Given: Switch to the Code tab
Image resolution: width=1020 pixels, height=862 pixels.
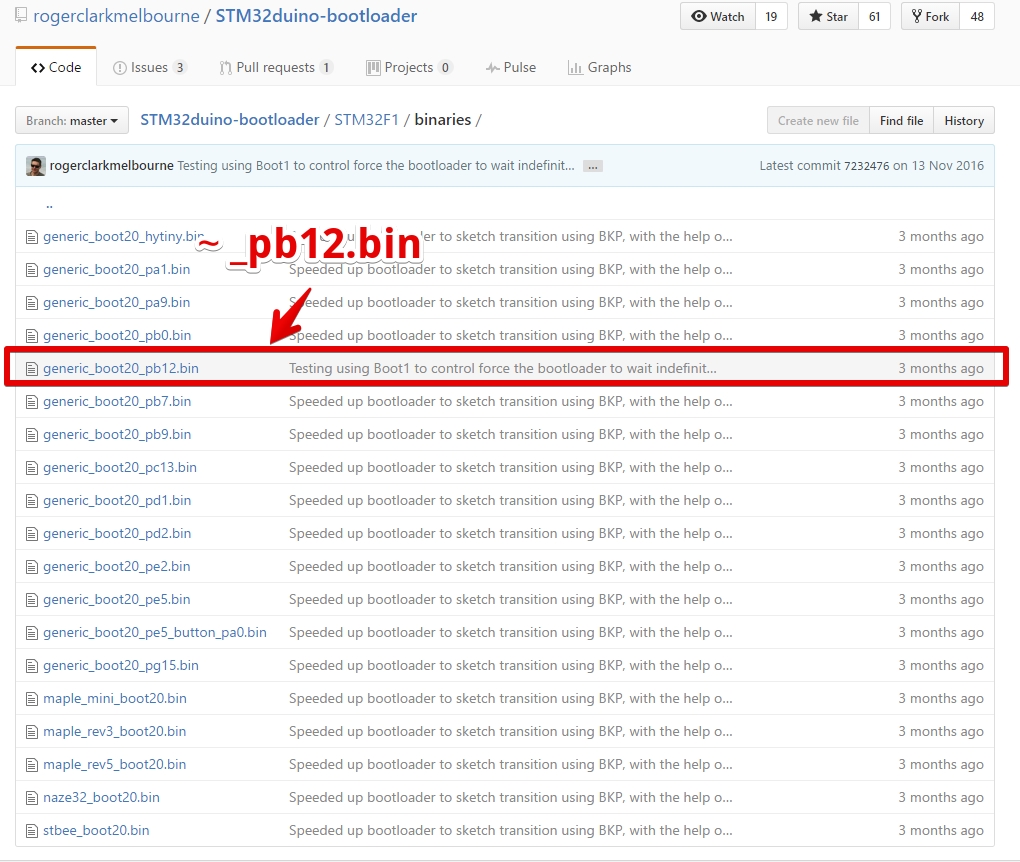Looking at the screenshot, I should click(56, 67).
